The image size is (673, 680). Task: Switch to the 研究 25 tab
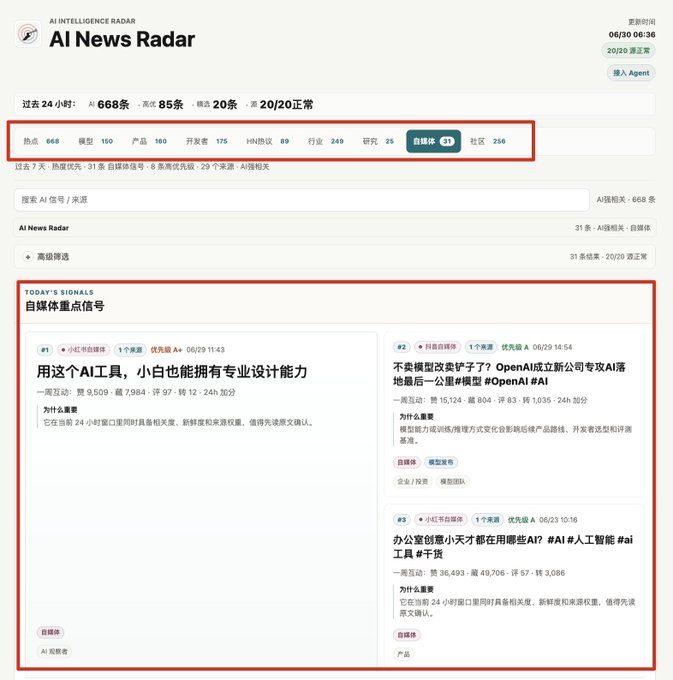point(378,141)
